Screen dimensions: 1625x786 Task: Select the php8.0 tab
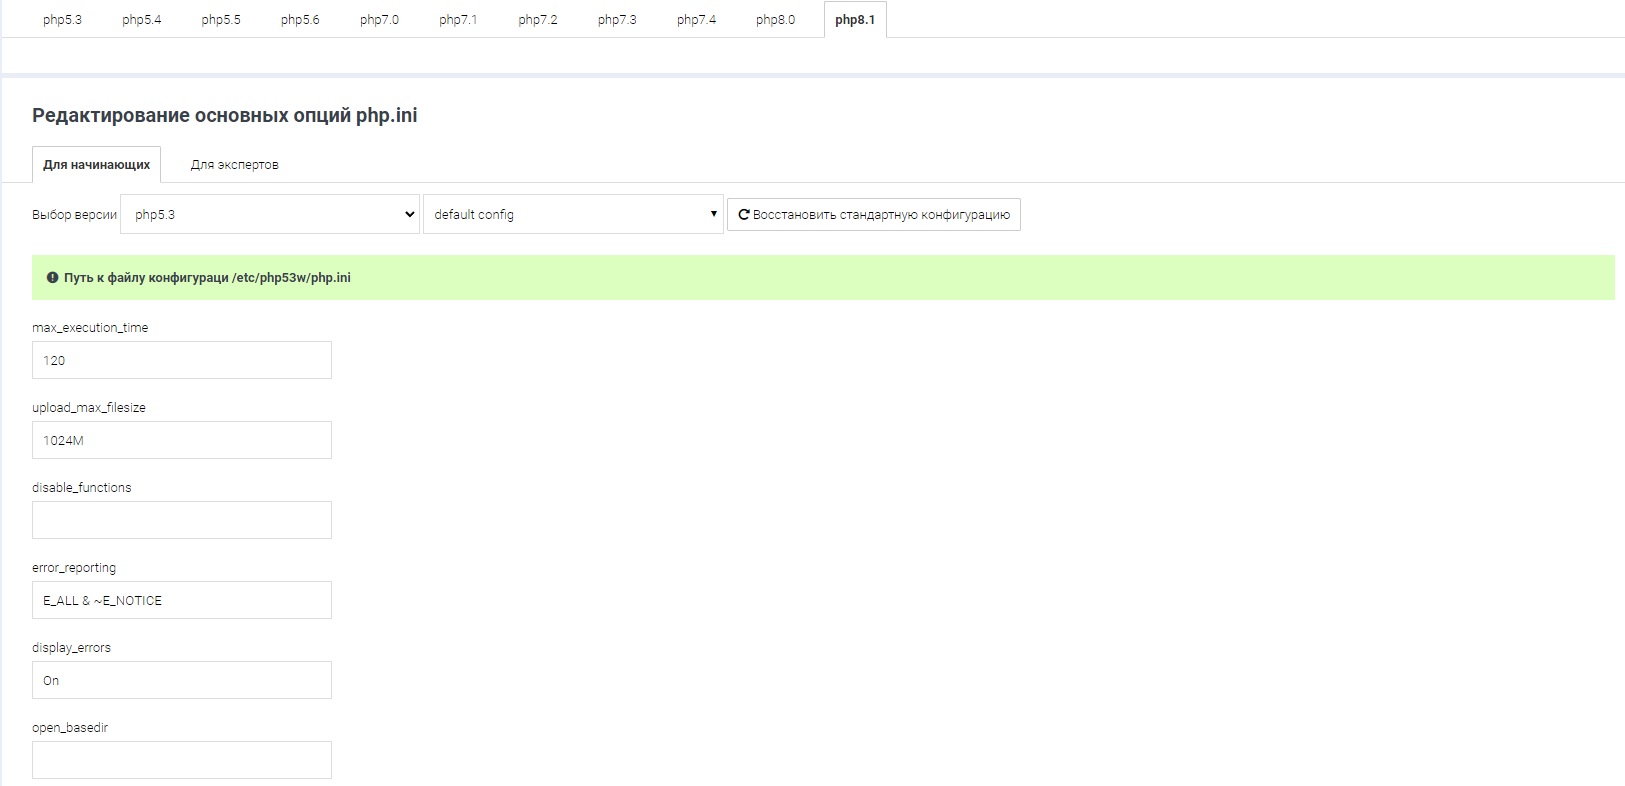click(x=775, y=20)
